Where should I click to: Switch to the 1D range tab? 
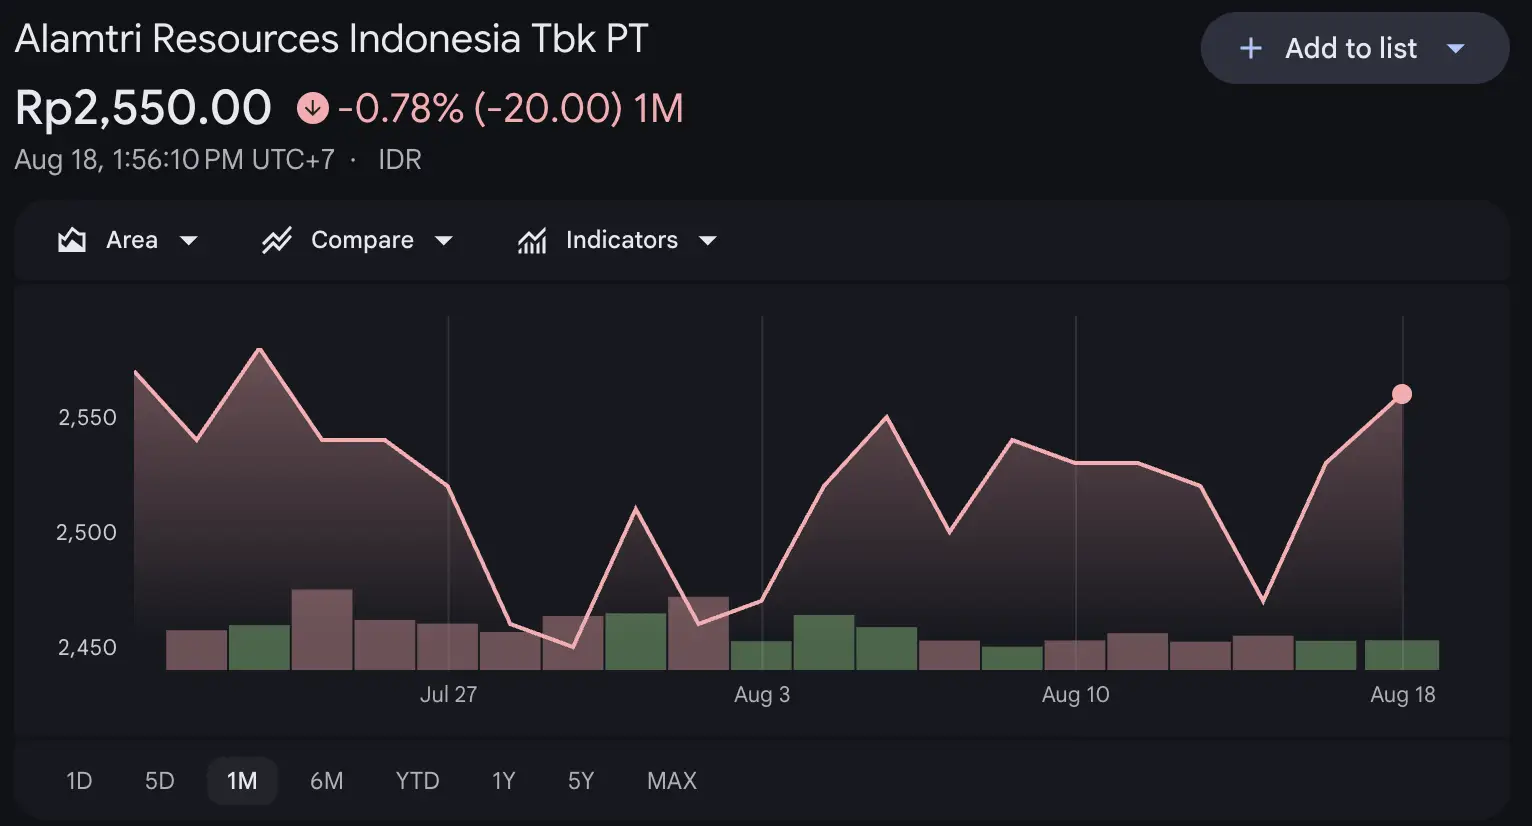pyautogui.click(x=79, y=781)
